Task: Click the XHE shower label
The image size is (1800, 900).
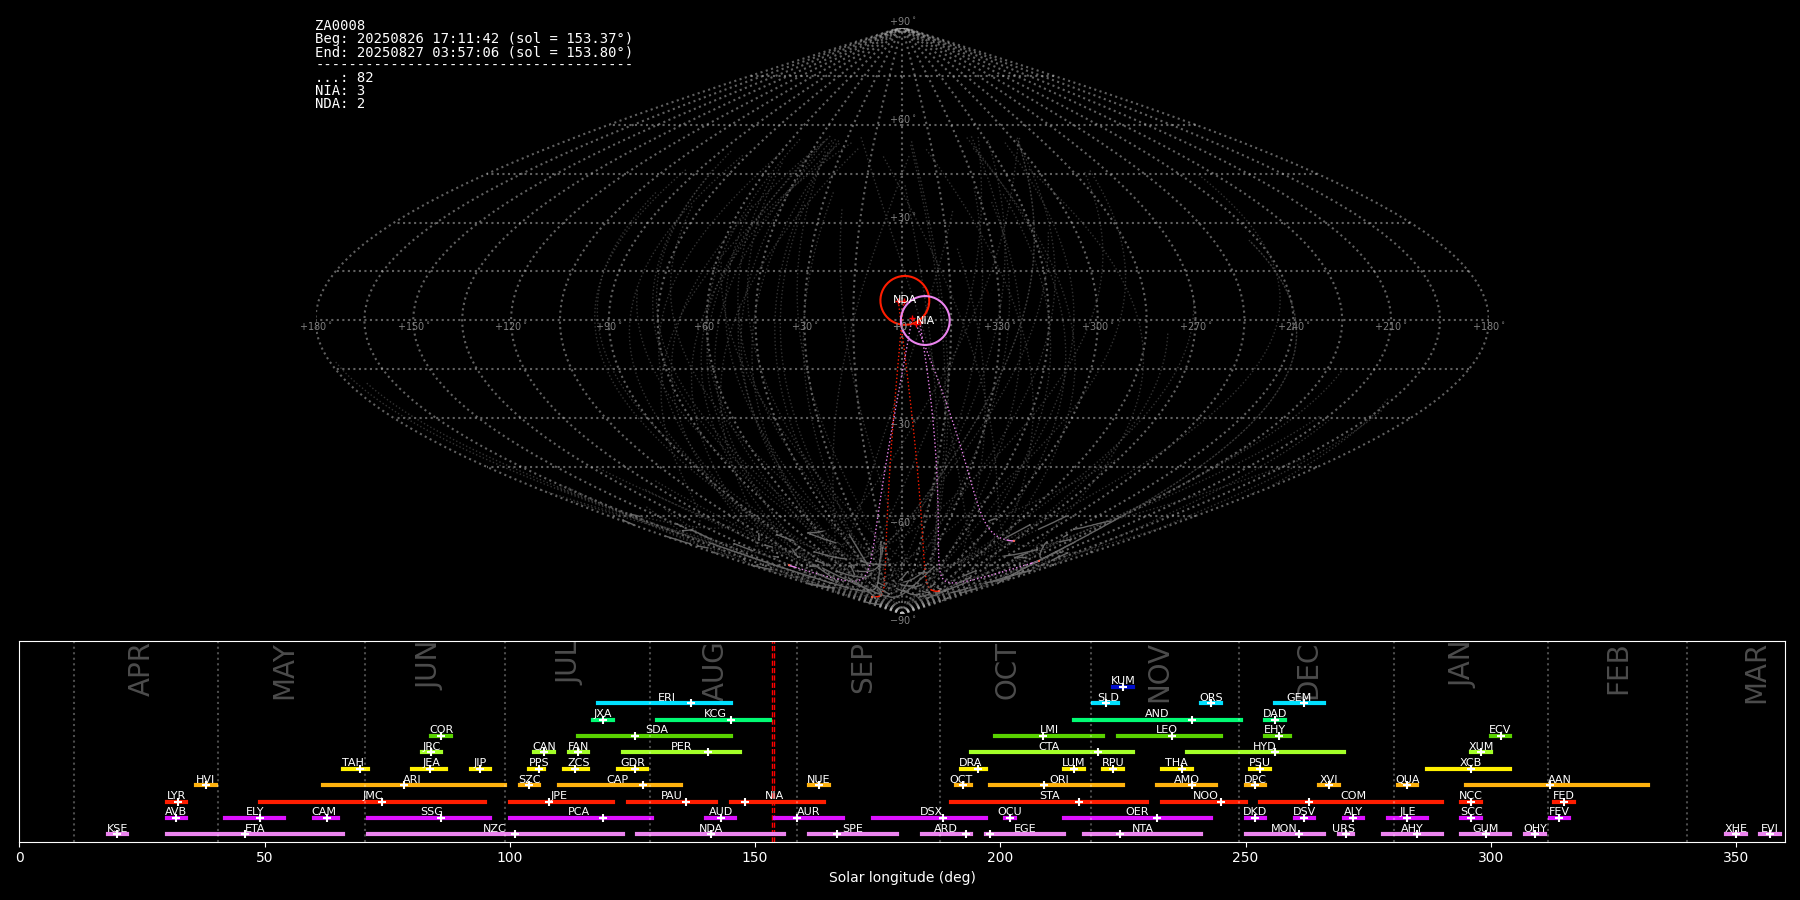Action: [1736, 829]
